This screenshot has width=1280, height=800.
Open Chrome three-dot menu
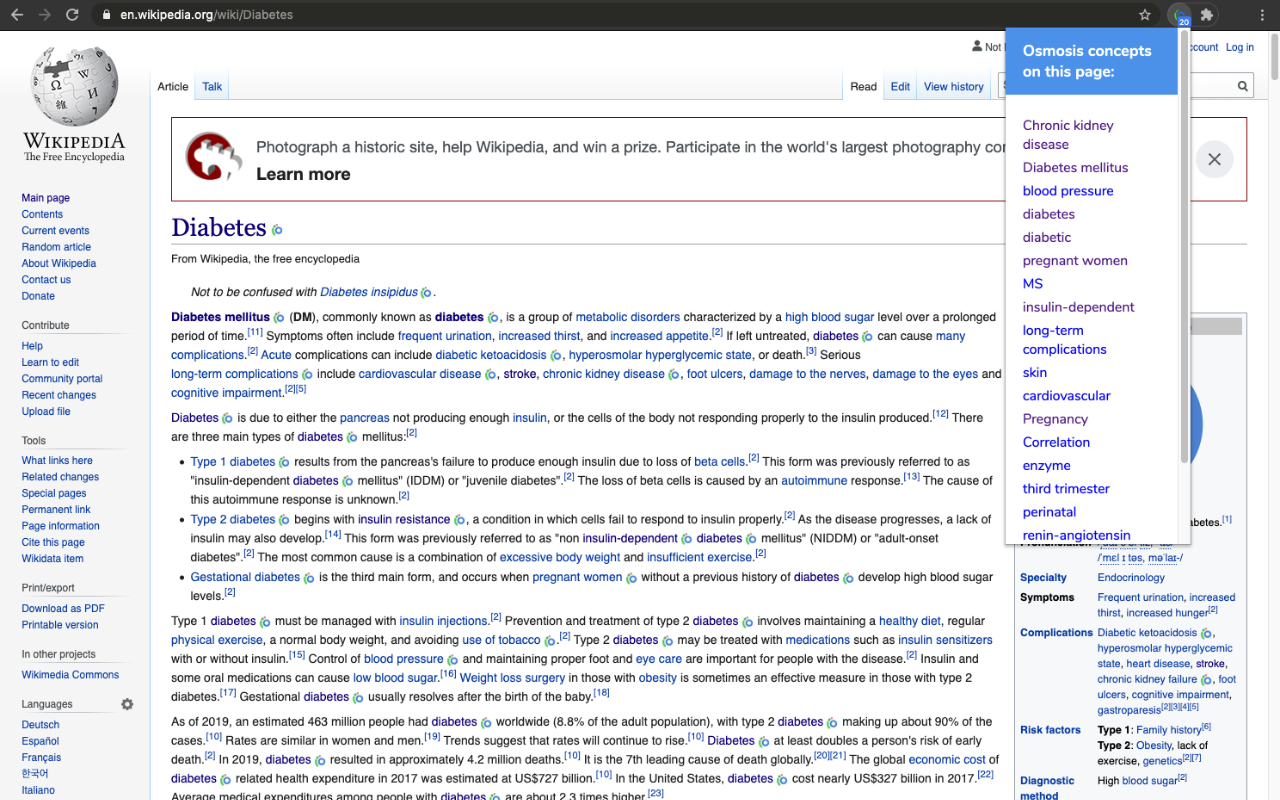(1261, 15)
